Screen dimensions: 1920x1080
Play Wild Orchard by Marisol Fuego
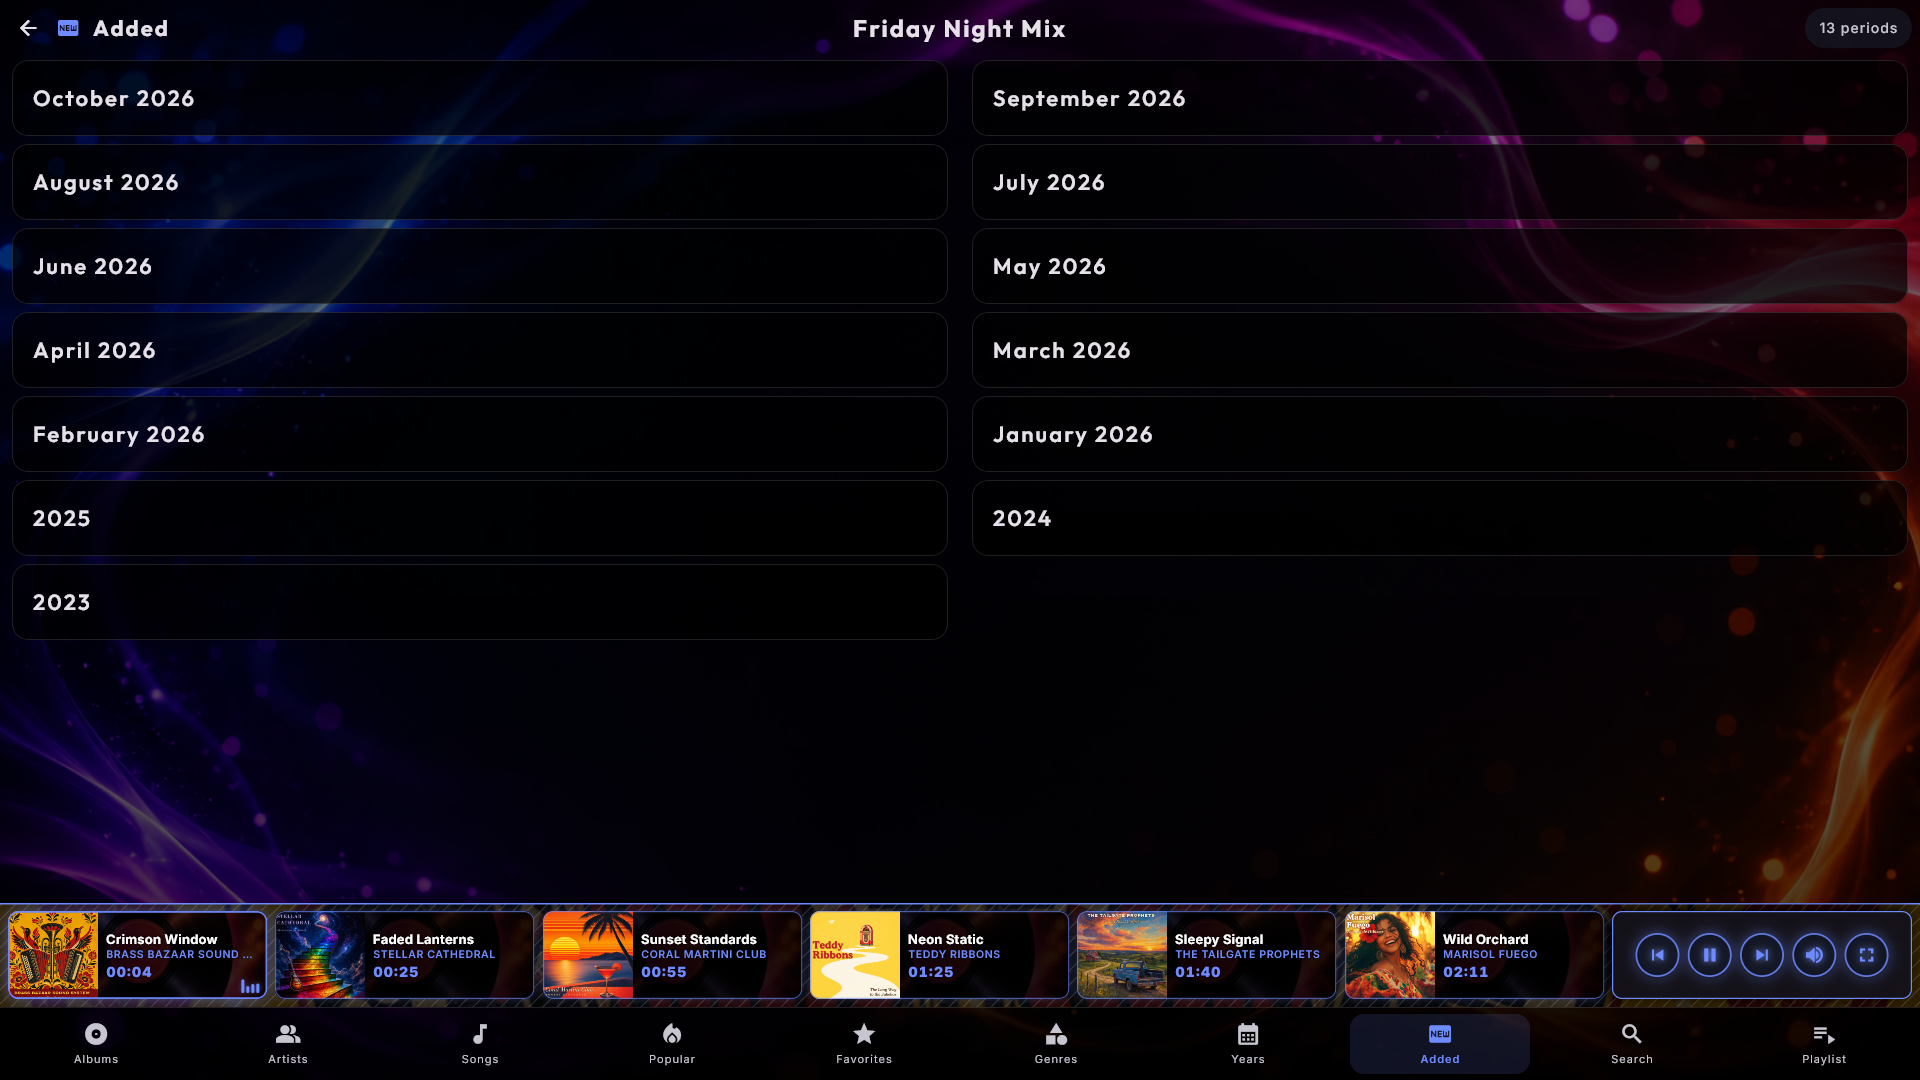[x=1474, y=955]
